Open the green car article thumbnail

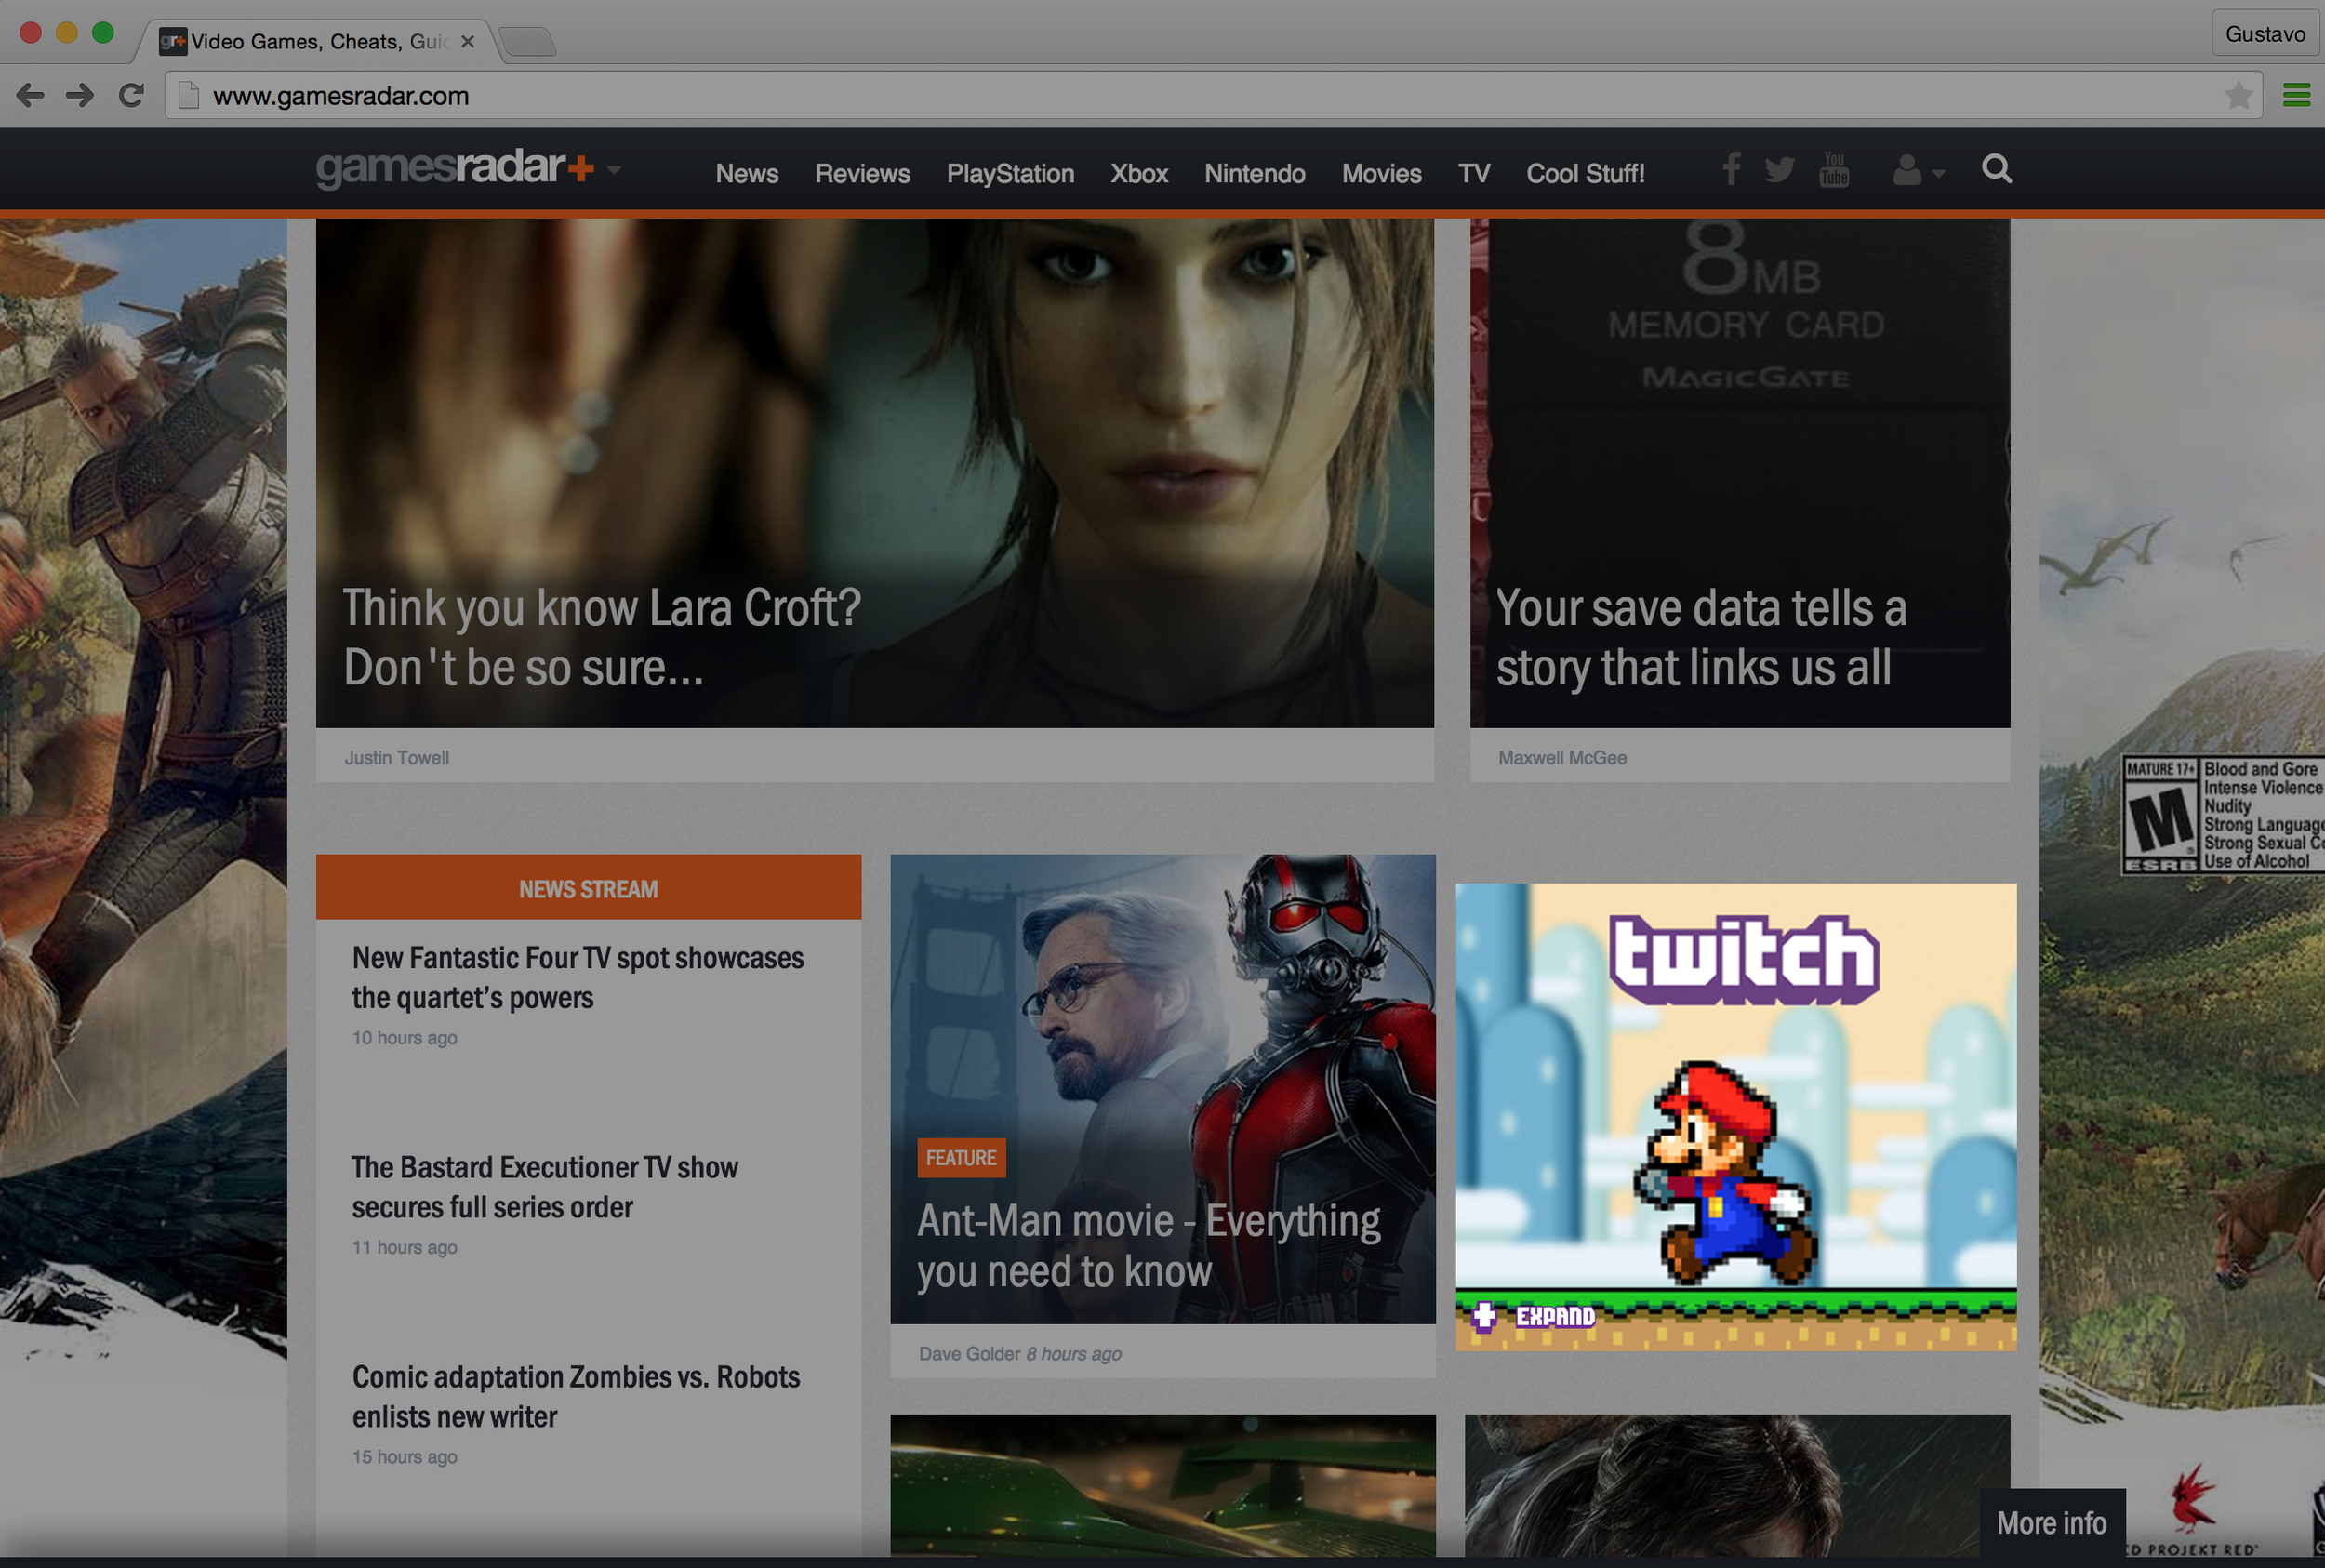coord(1163,1485)
